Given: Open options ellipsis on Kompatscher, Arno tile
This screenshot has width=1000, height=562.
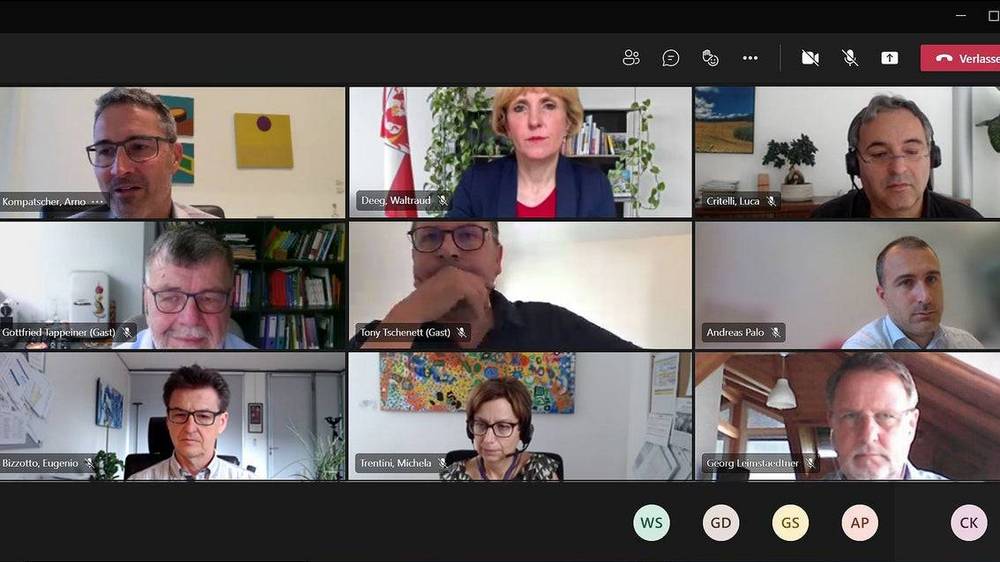Looking at the screenshot, I should click(98, 202).
